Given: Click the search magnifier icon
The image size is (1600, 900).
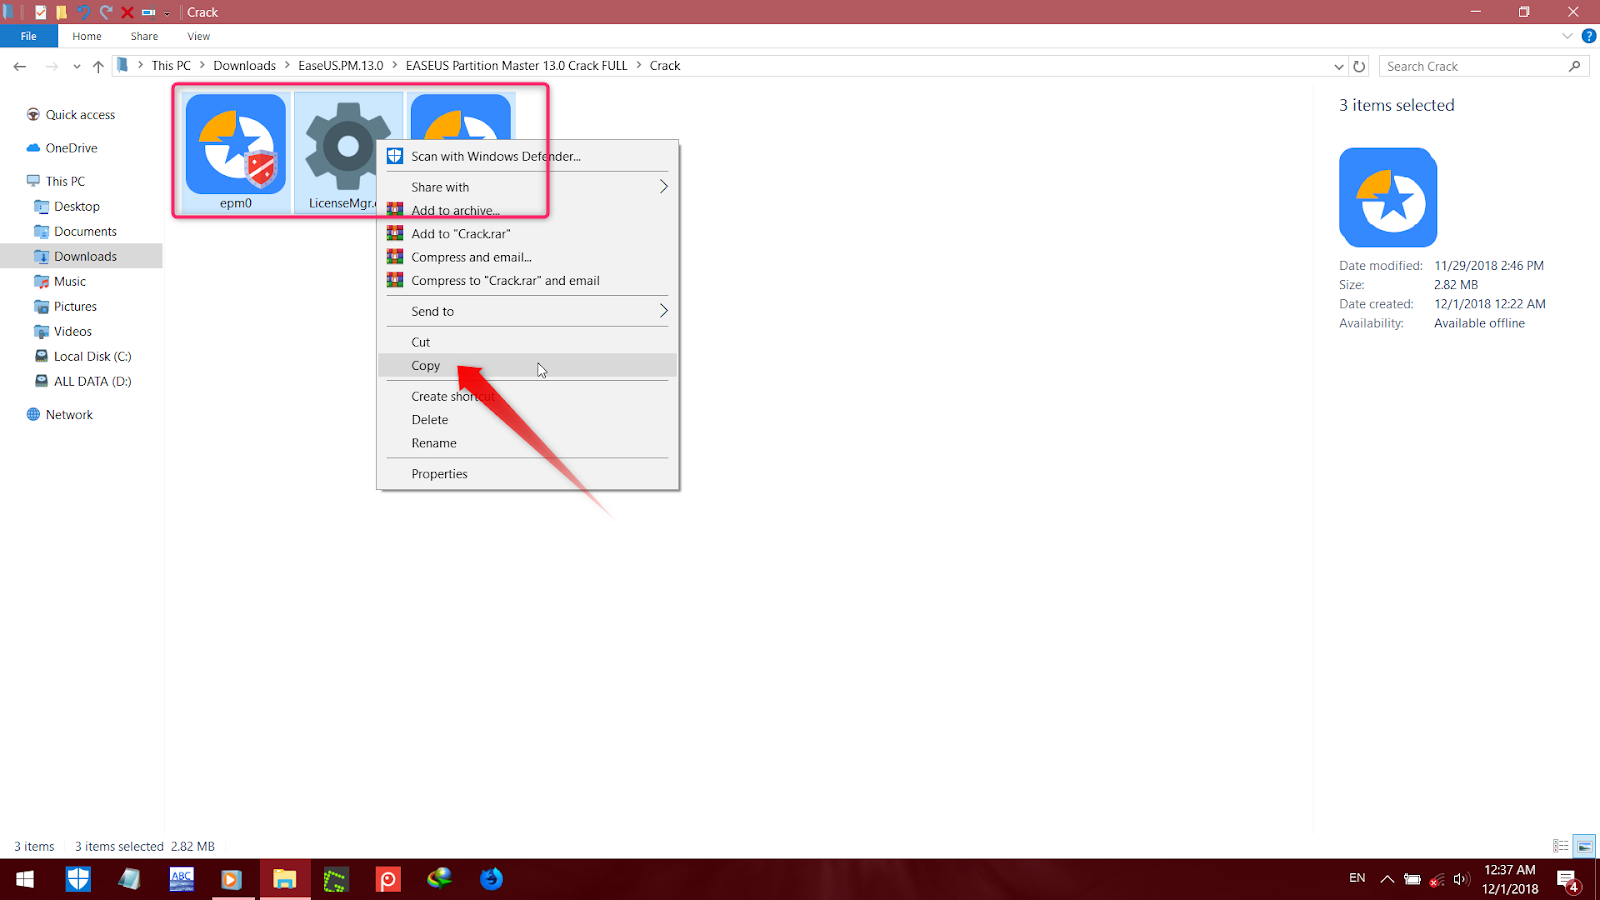Looking at the screenshot, I should [1575, 66].
